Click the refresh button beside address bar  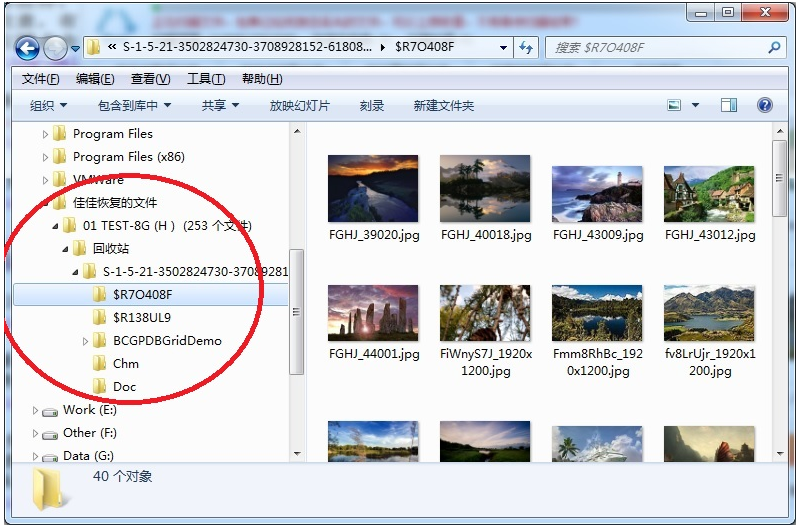coord(526,48)
